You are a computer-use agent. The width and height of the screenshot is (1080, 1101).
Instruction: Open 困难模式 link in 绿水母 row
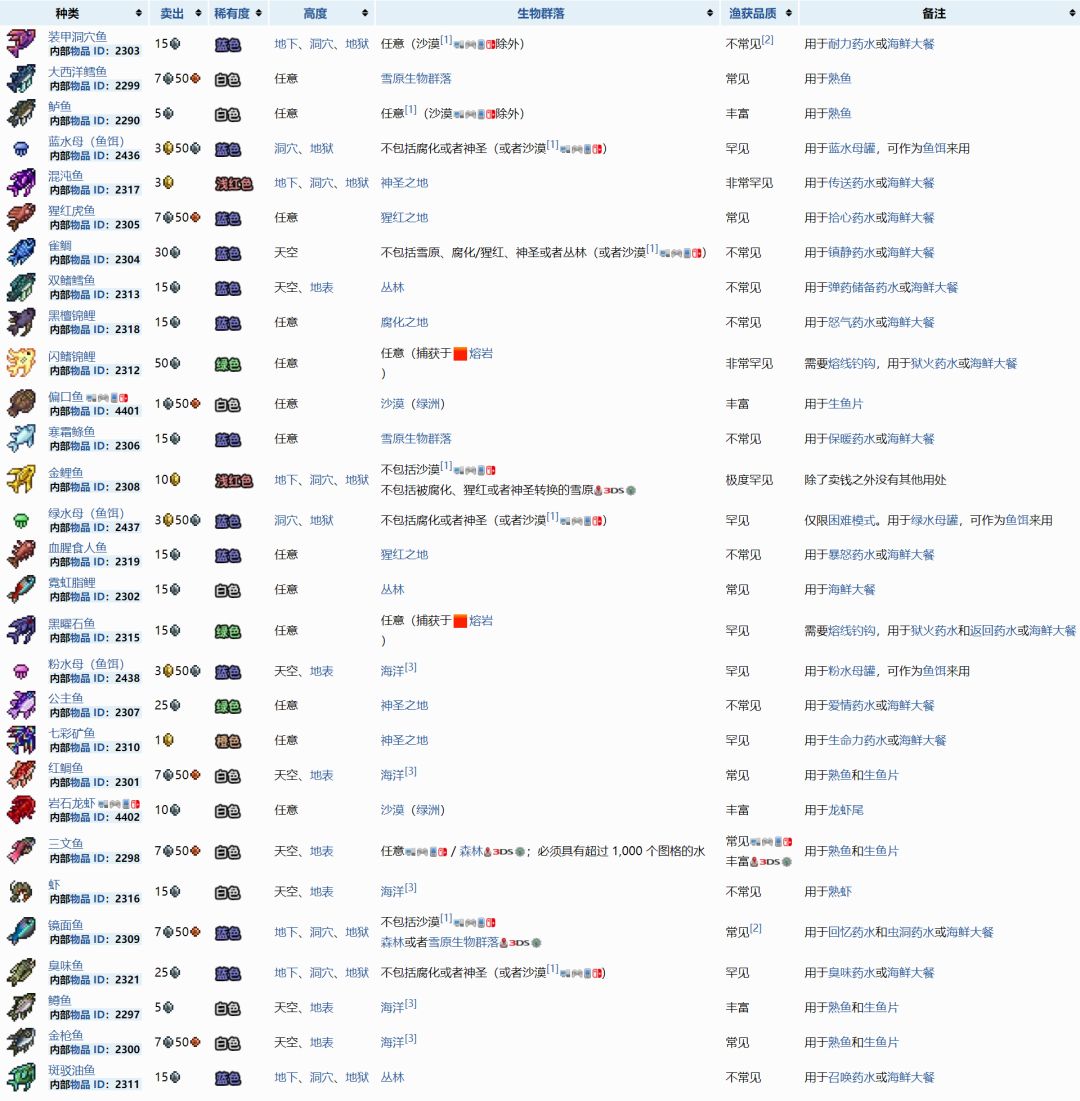851,520
